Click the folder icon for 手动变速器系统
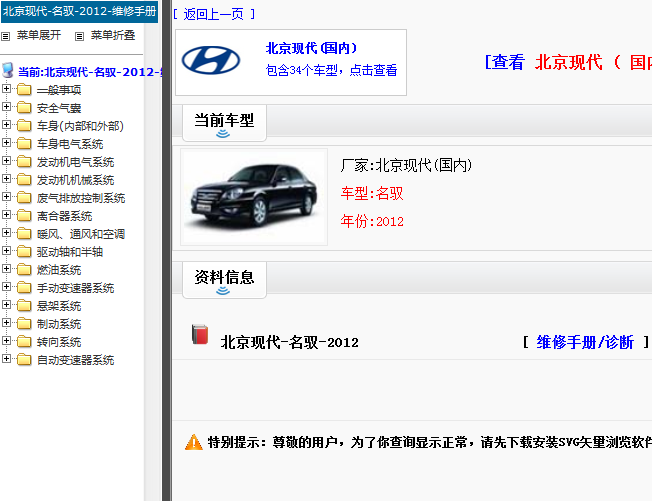Screen dimensions: 652x501 (x=24, y=288)
